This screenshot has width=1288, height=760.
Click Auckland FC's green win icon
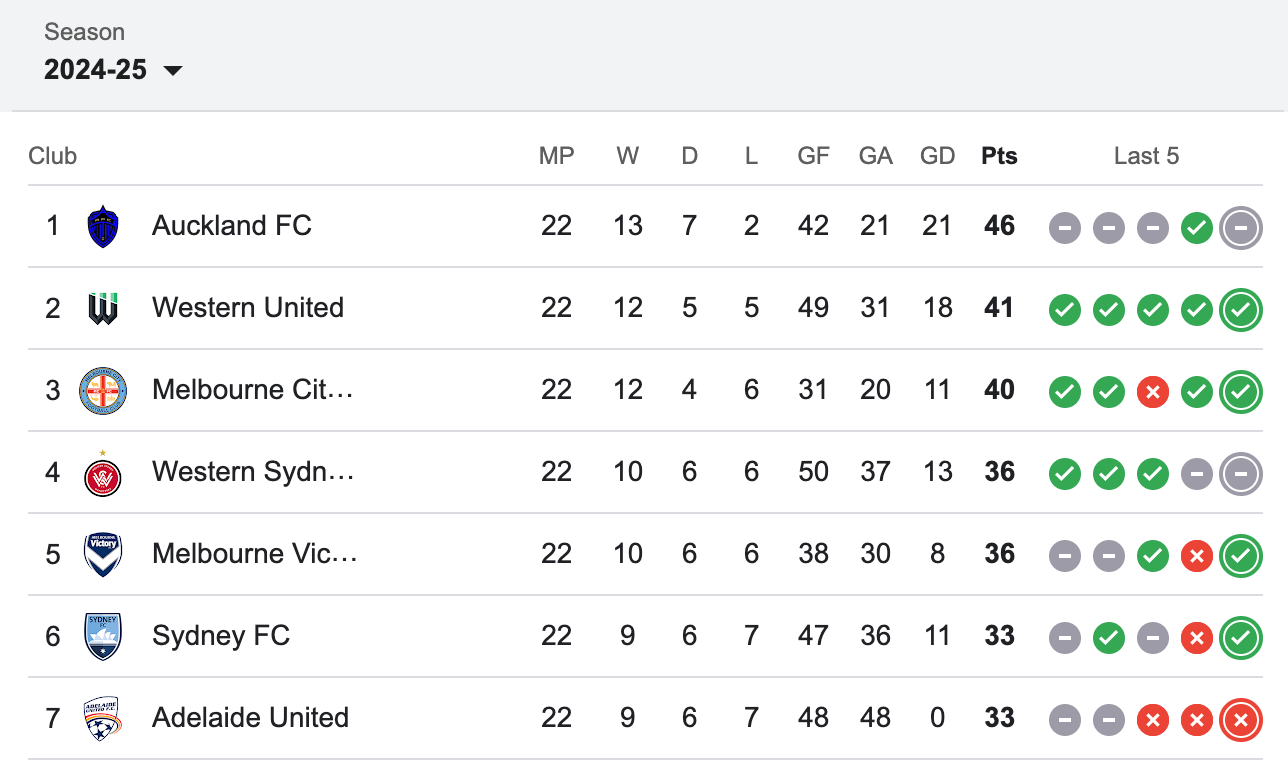(x=1196, y=228)
